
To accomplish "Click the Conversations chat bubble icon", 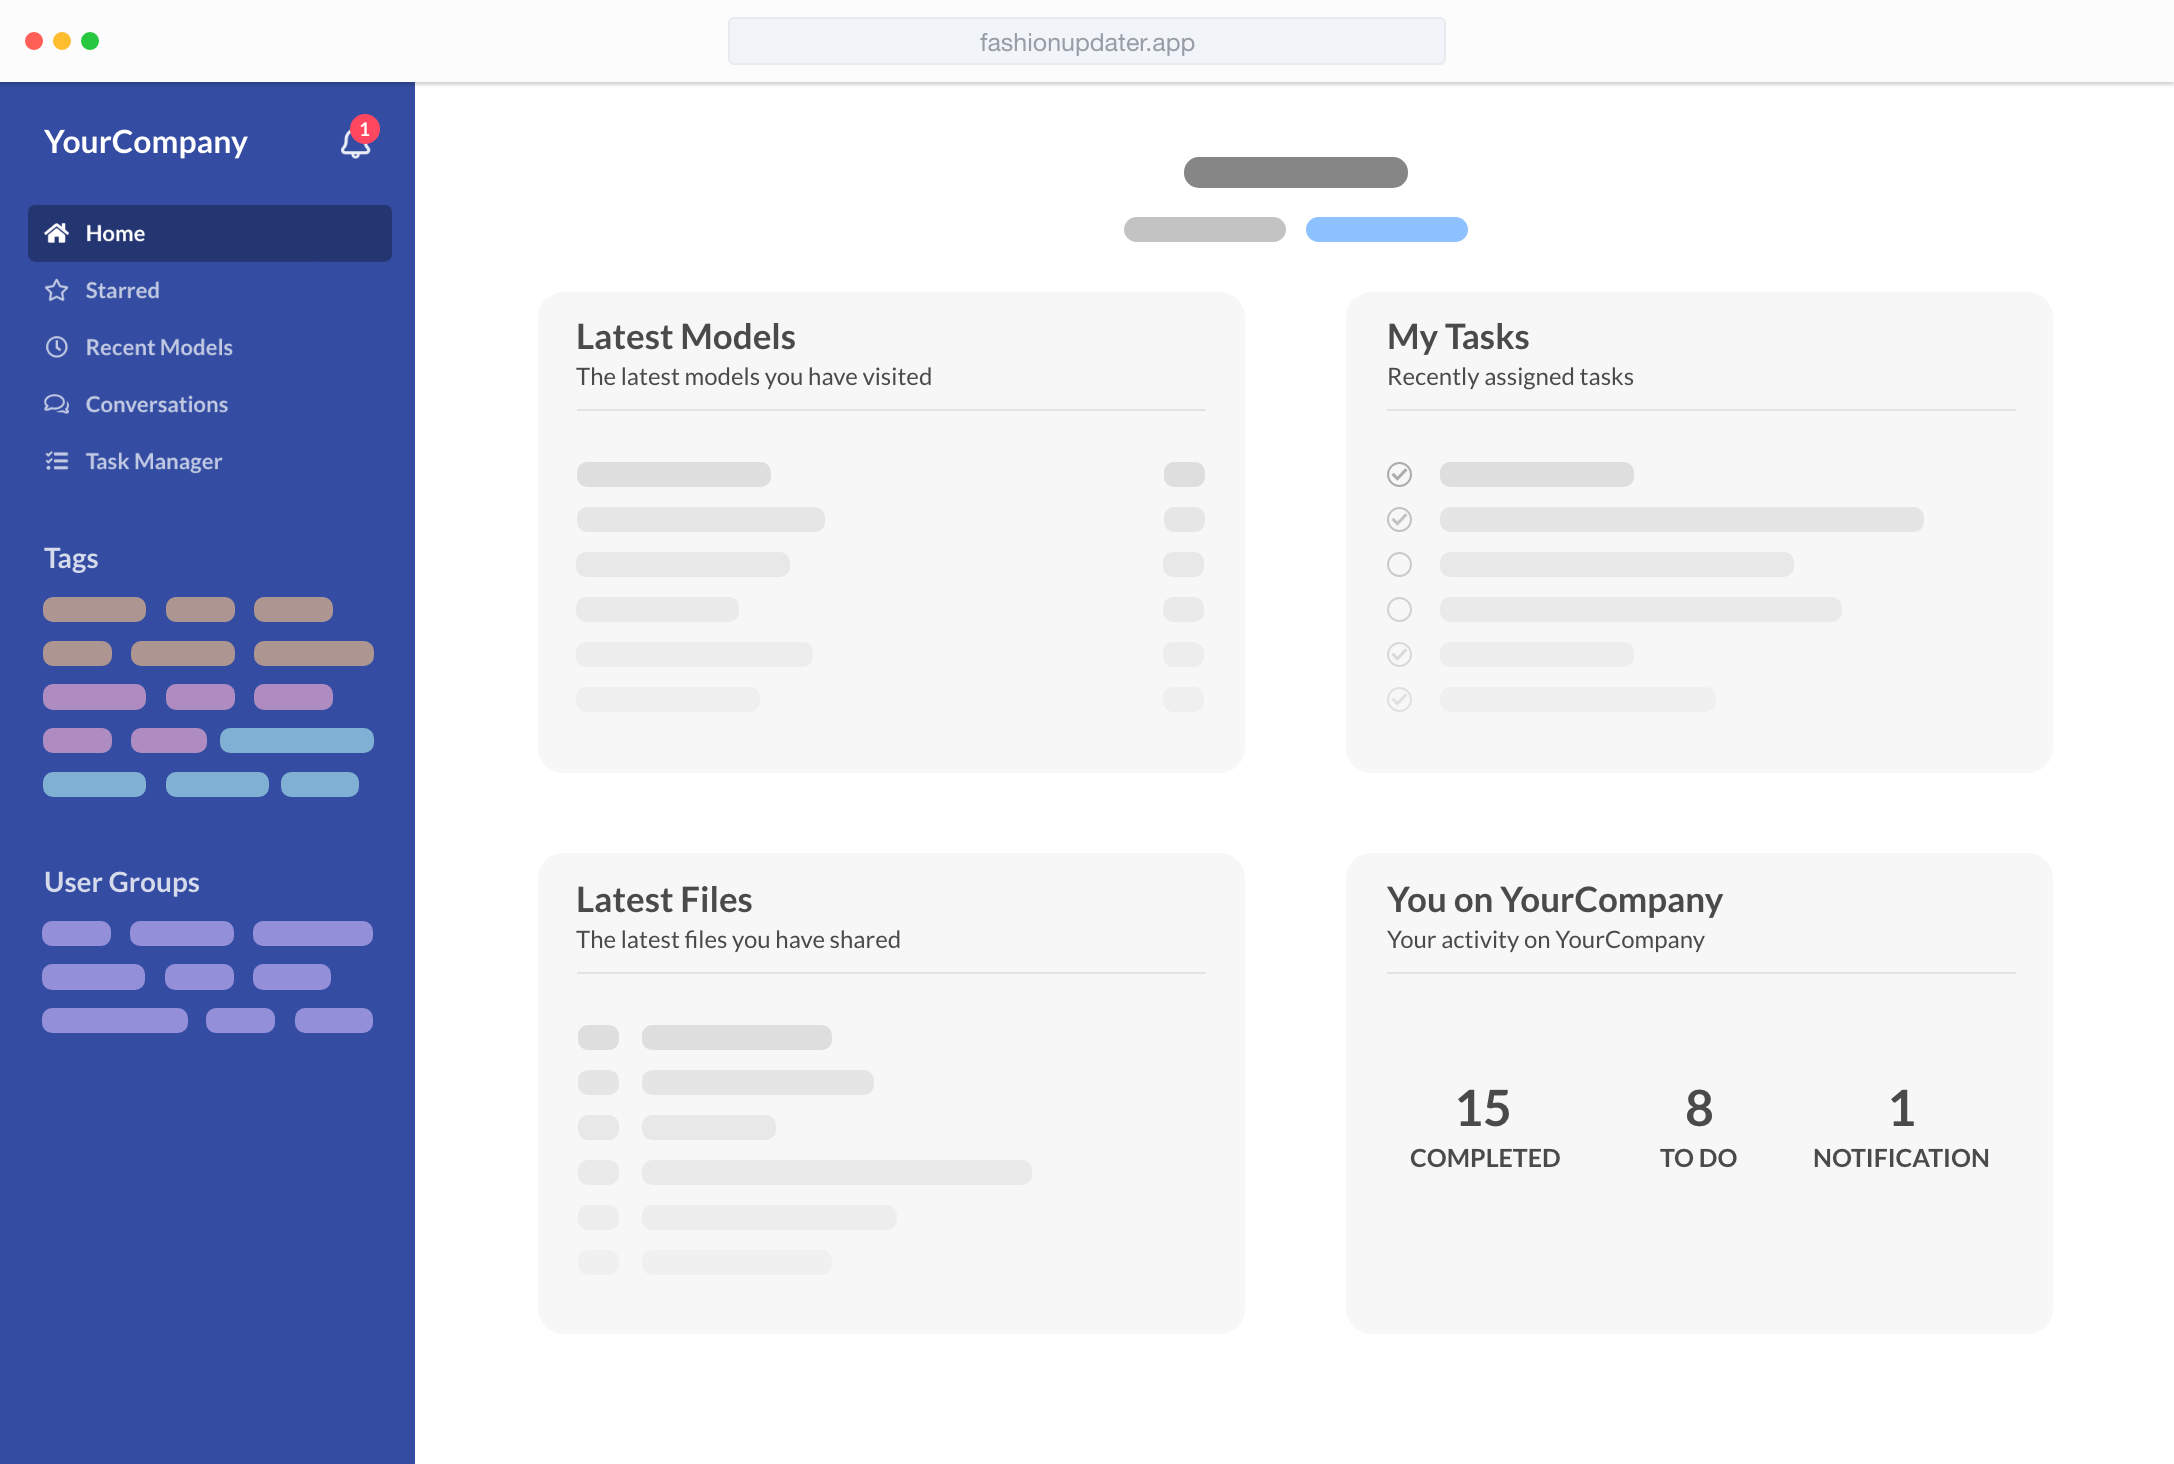I will tap(57, 404).
